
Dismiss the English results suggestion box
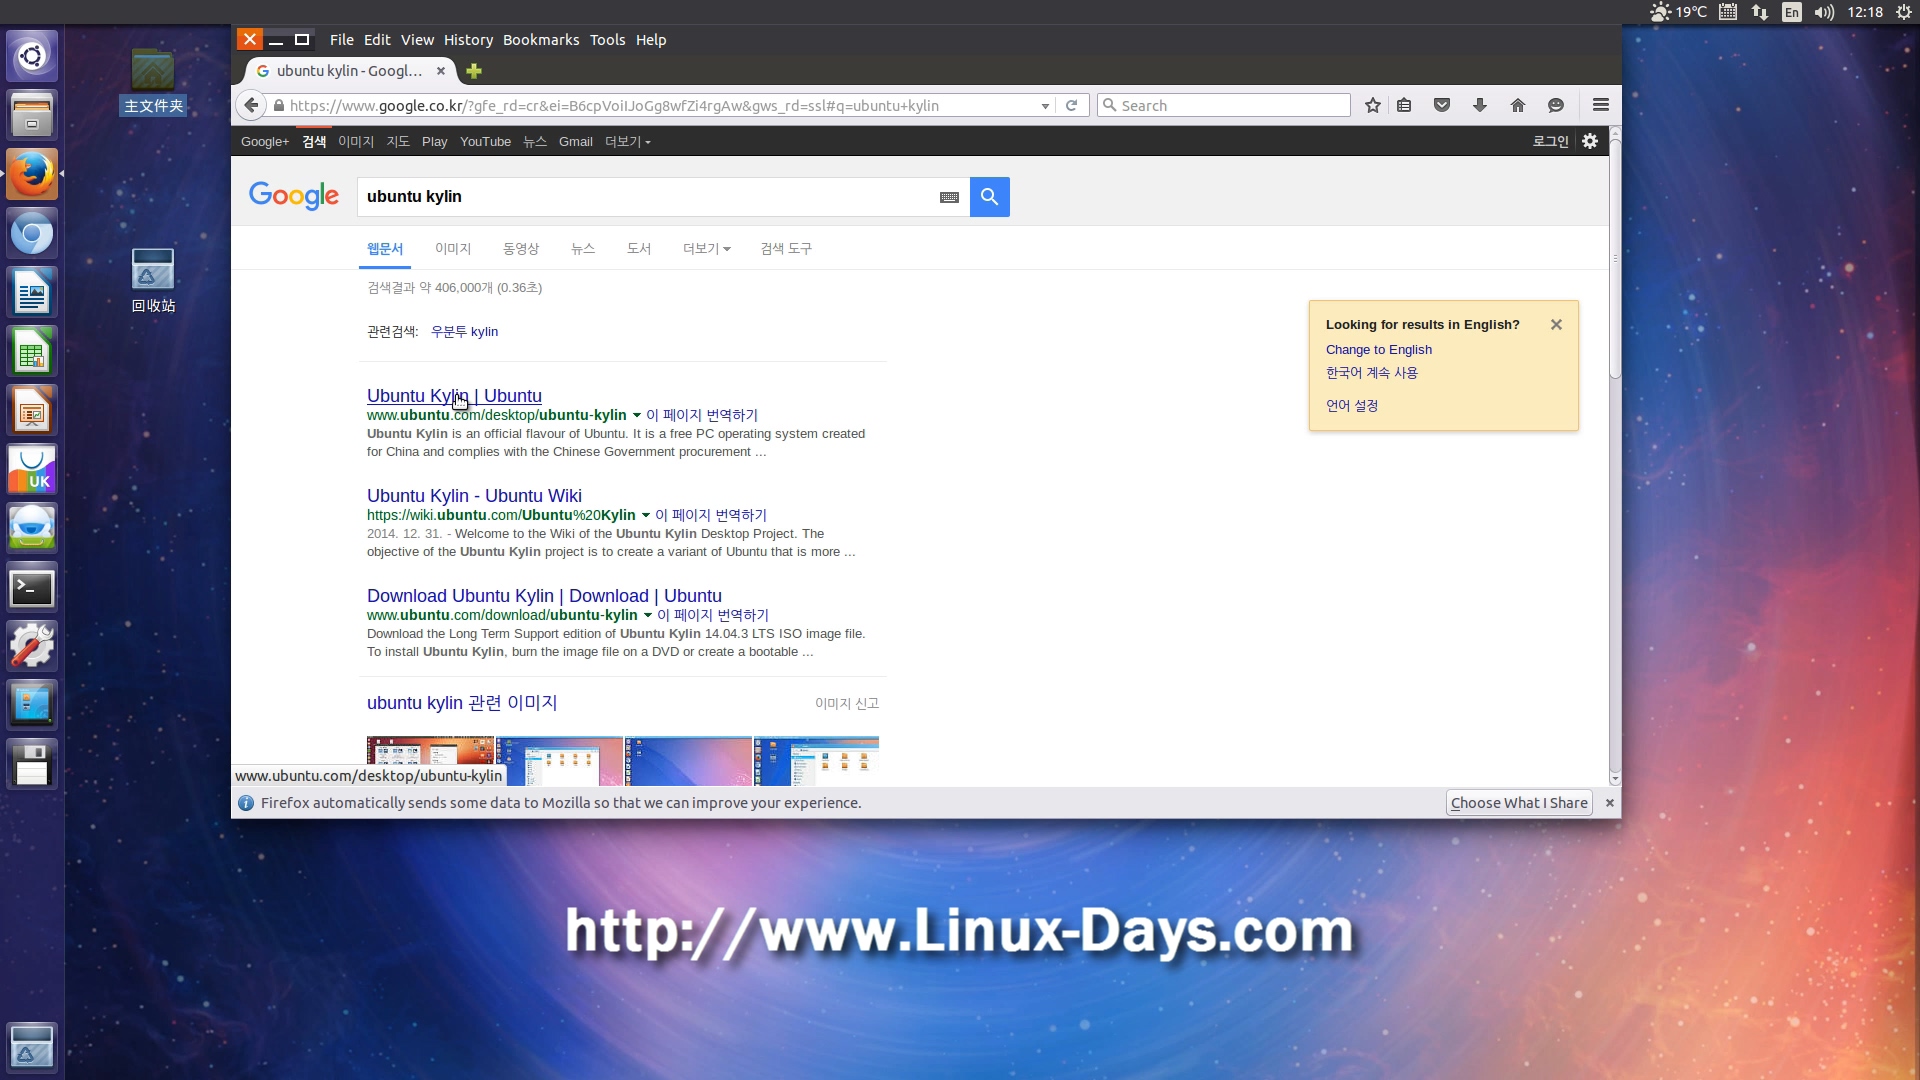coord(1556,325)
